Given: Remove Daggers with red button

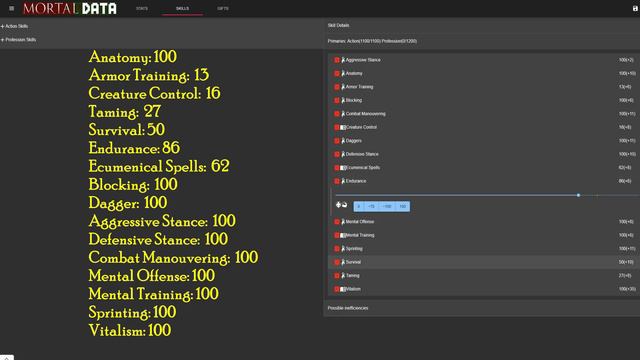Looking at the screenshot, I should [x=337, y=141].
